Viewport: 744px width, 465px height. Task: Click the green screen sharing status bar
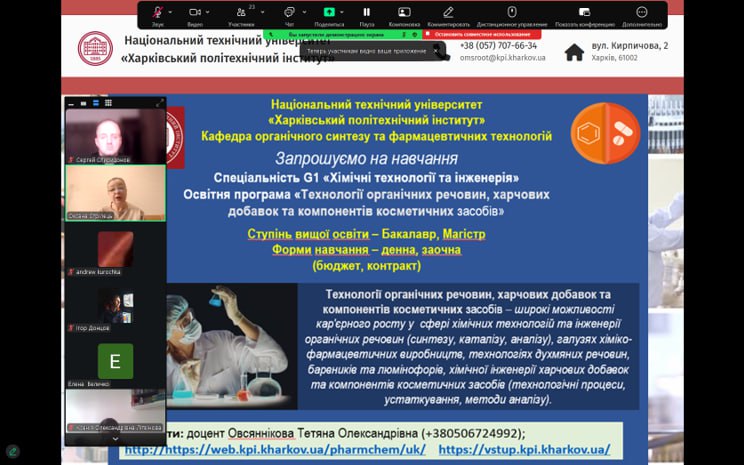click(x=342, y=35)
